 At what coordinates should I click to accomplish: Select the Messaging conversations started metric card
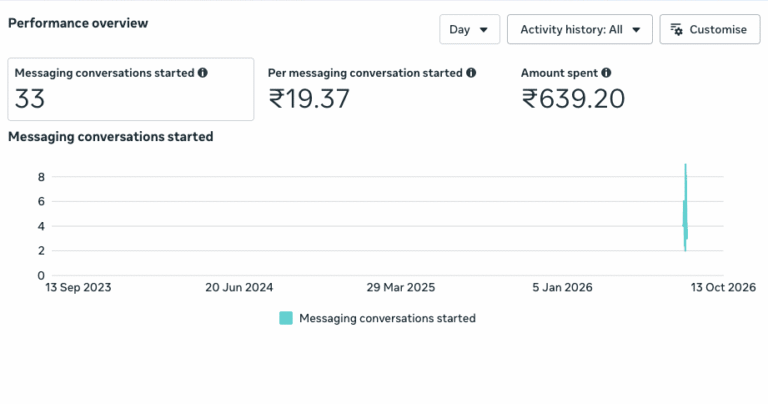point(131,89)
